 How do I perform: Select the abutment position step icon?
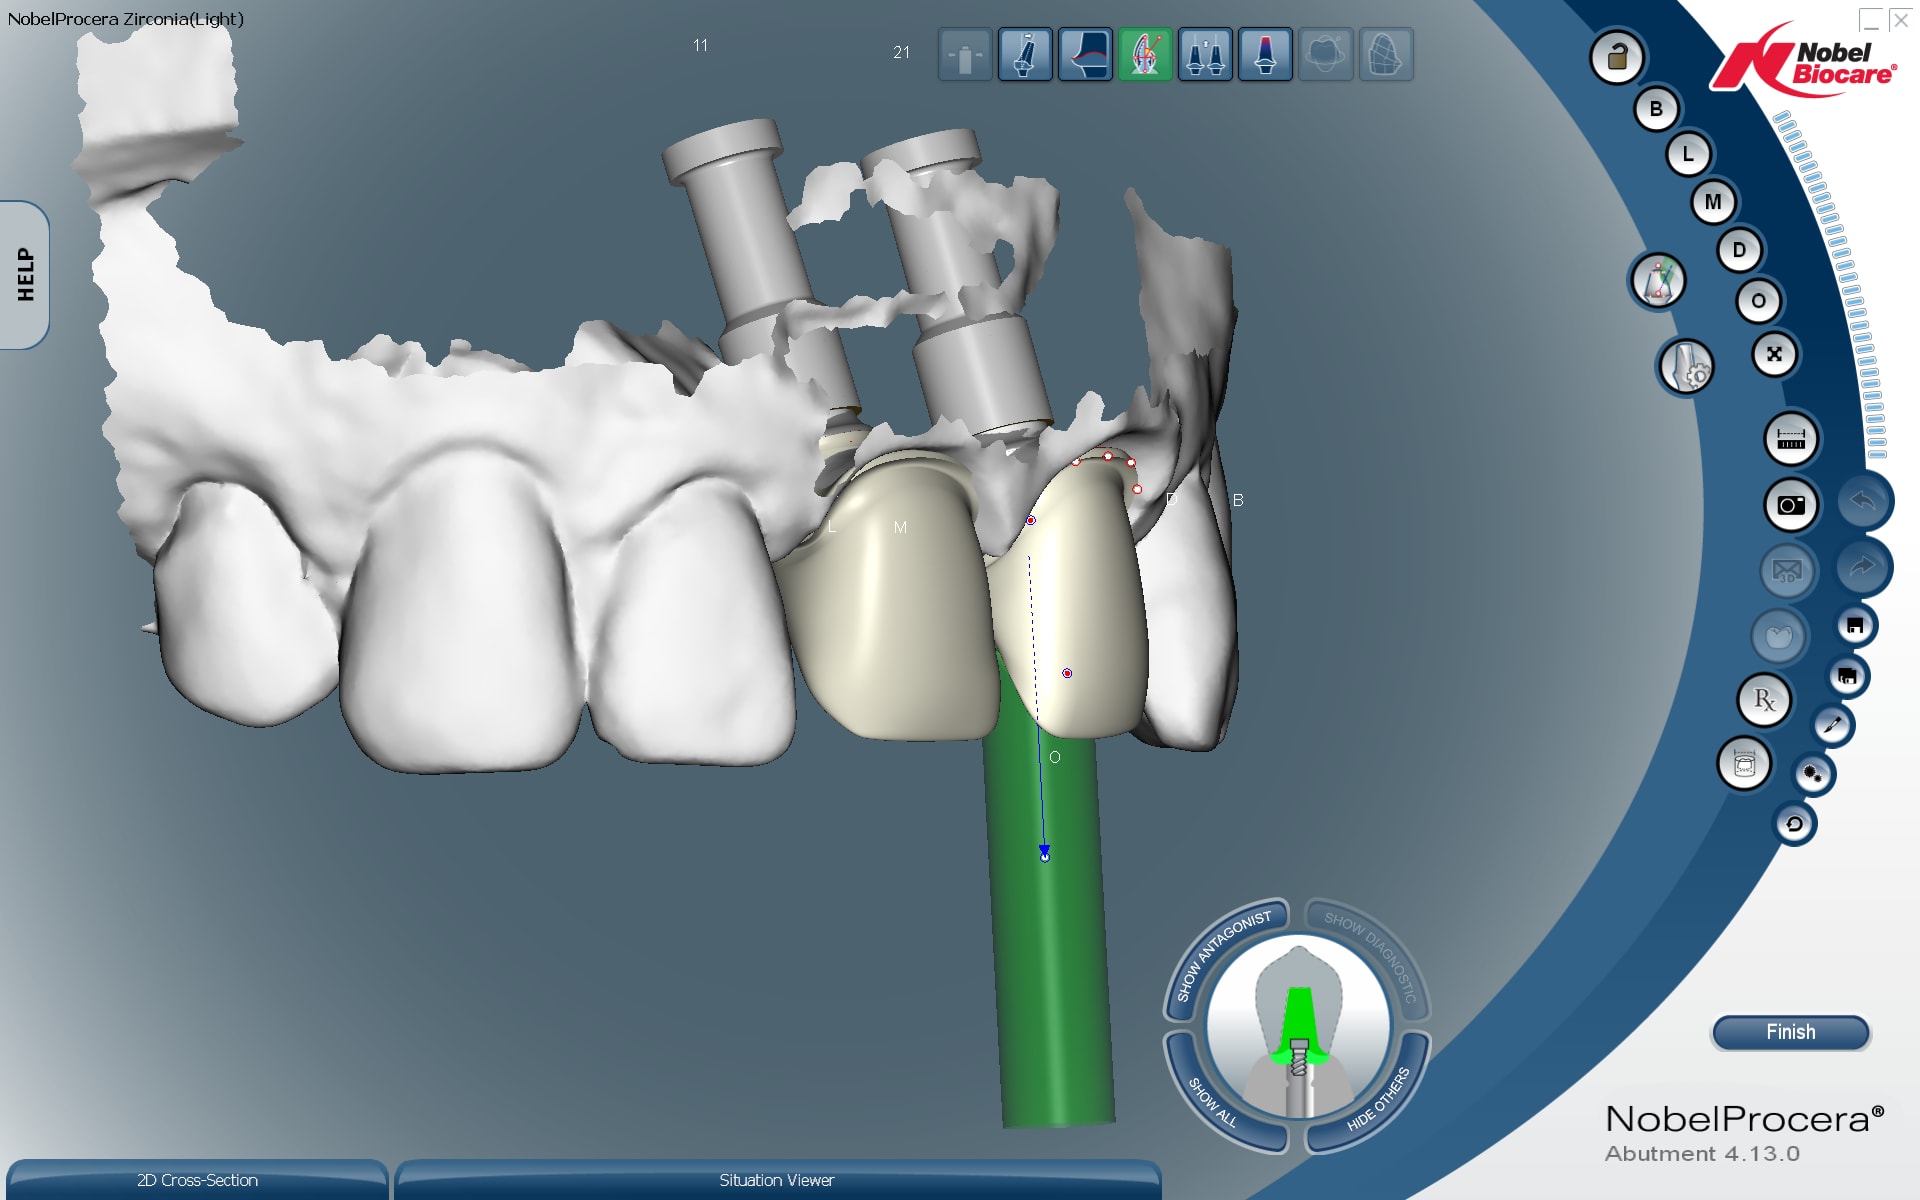click(965, 55)
